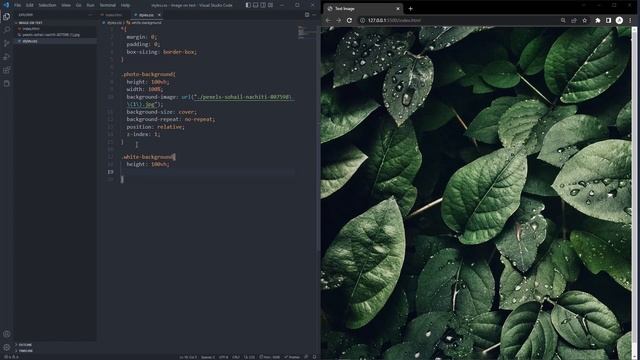Open the File menu in VS Code
Viewport: 640px width, 360px height.
(x=18, y=5)
